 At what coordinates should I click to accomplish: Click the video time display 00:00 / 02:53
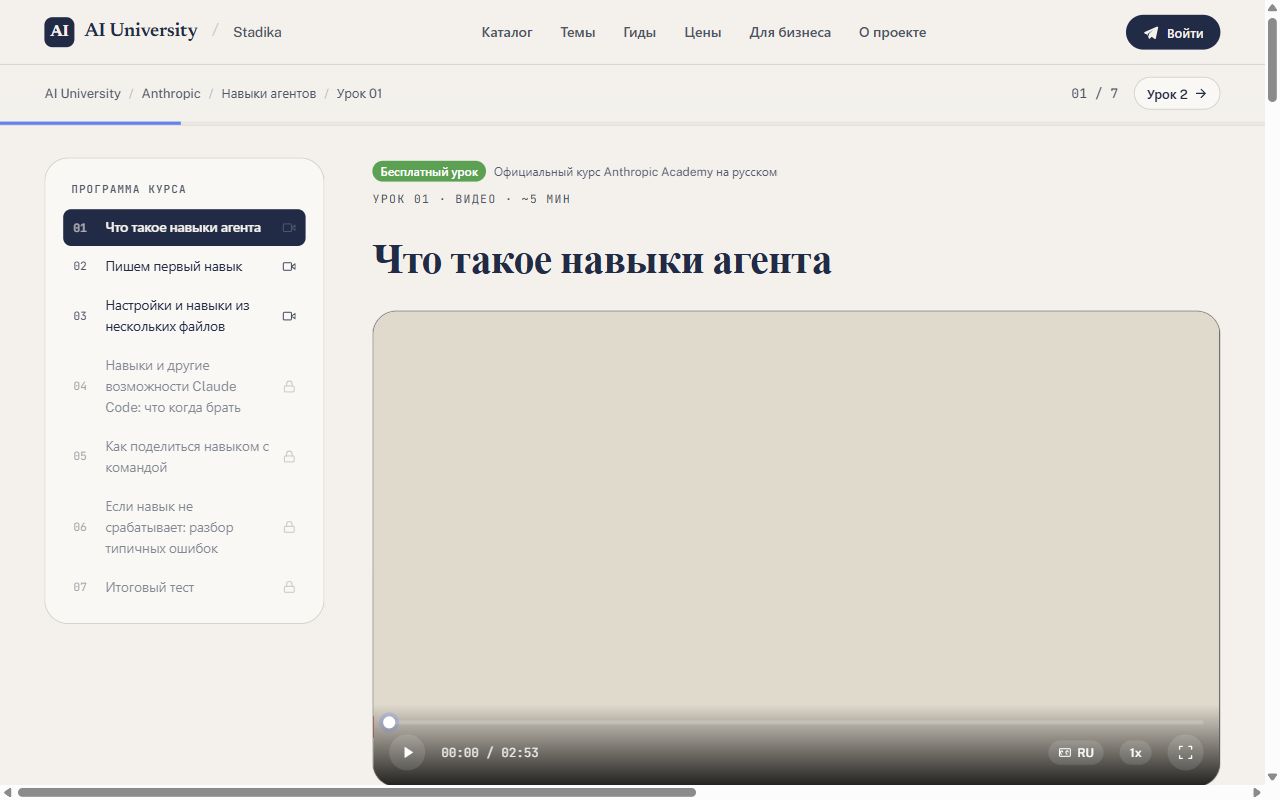click(490, 752)
